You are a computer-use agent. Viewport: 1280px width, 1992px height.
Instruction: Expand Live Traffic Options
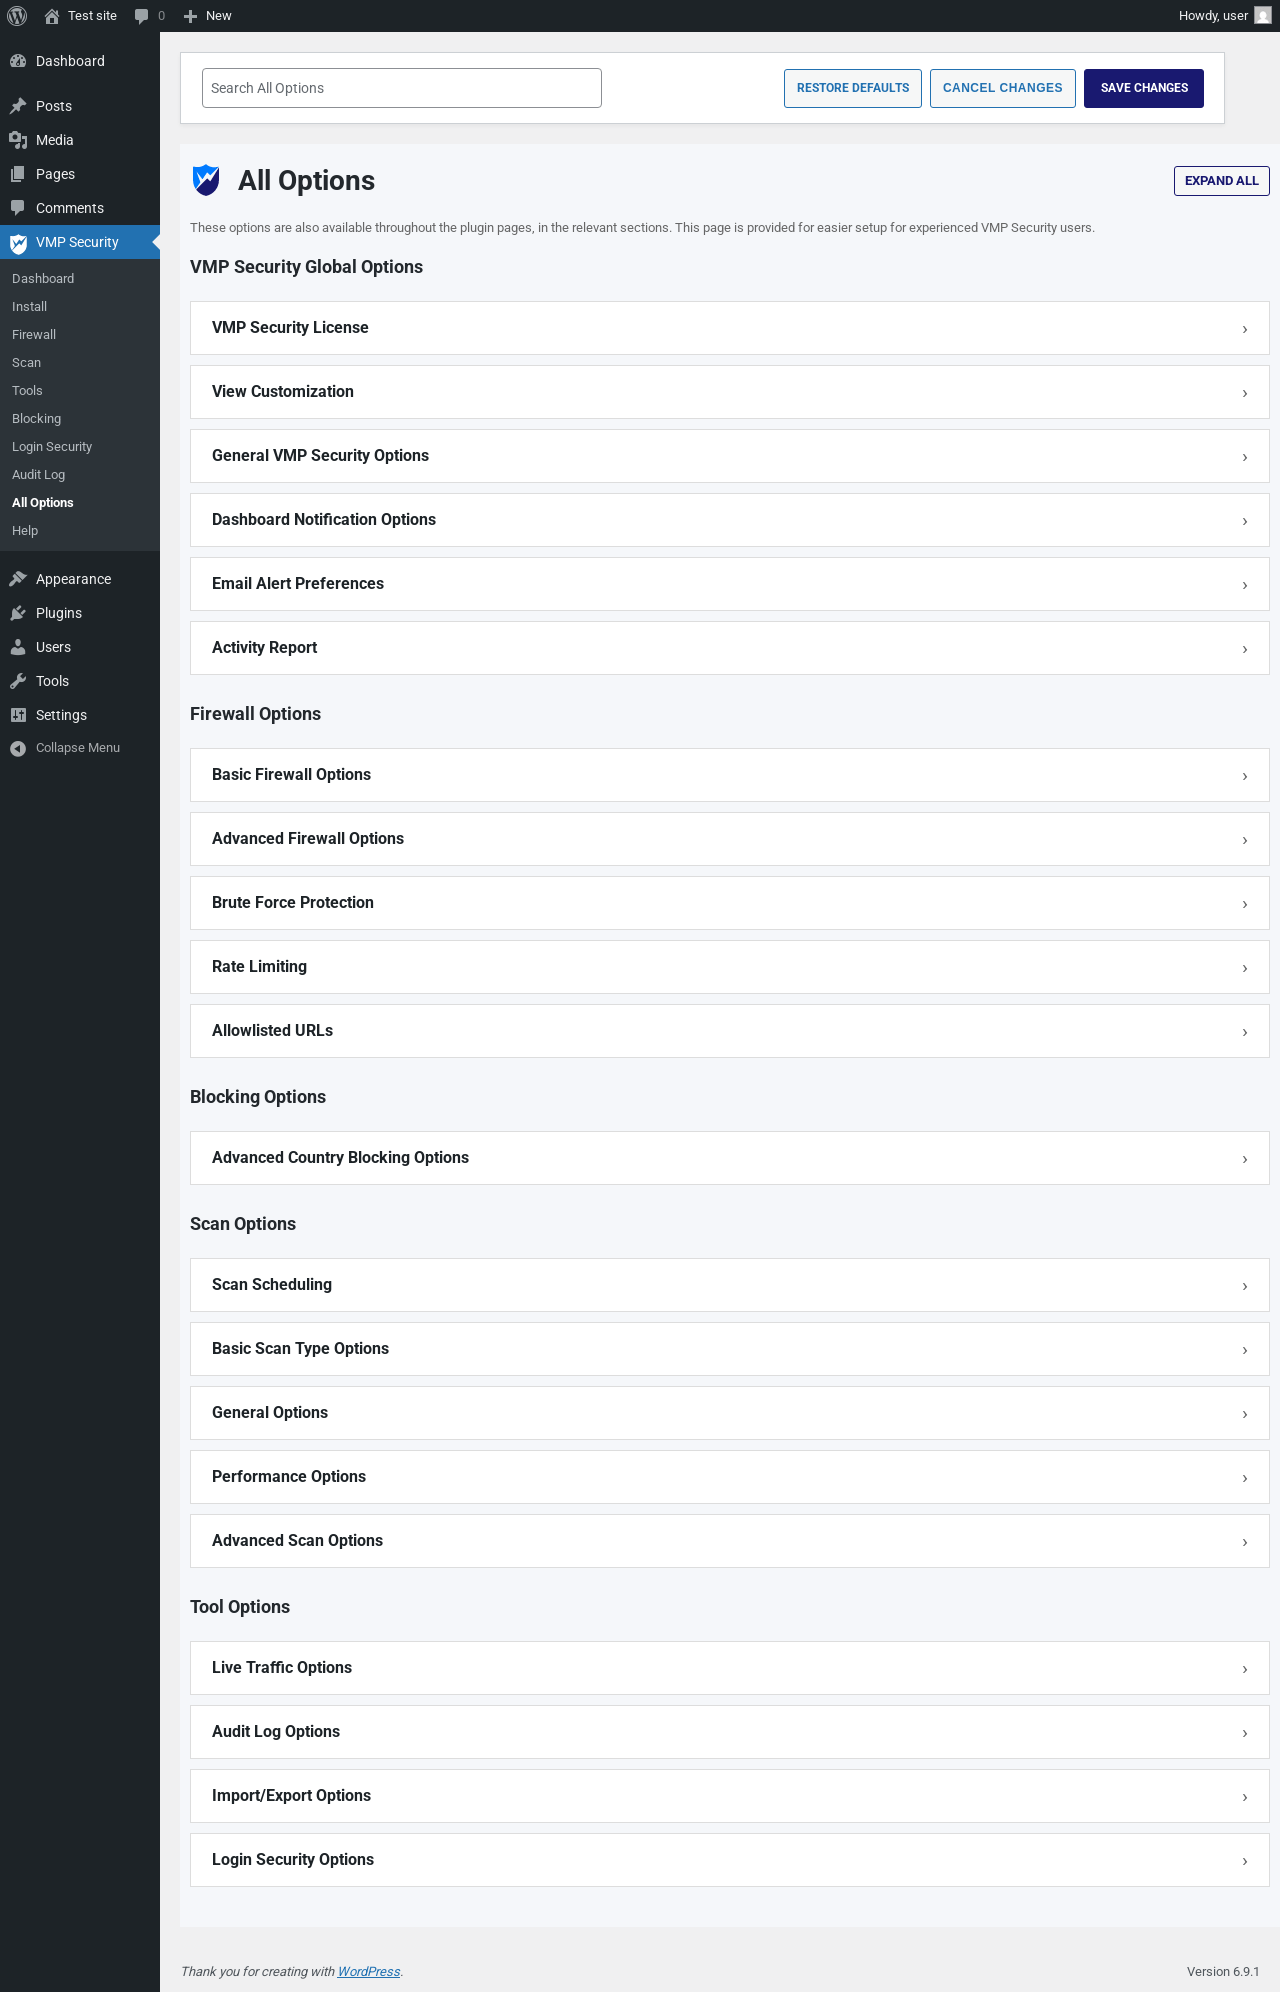pos(730,1668)
